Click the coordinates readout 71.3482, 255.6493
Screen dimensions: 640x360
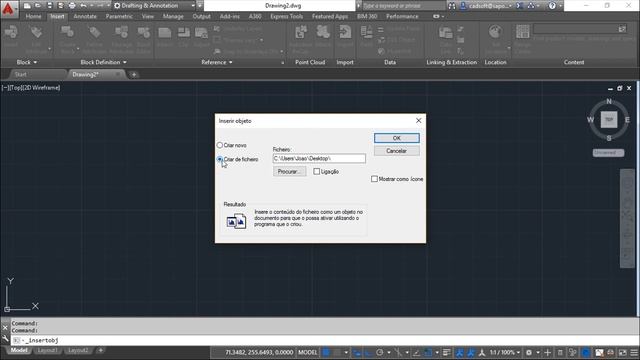click(x=259, y=352)
